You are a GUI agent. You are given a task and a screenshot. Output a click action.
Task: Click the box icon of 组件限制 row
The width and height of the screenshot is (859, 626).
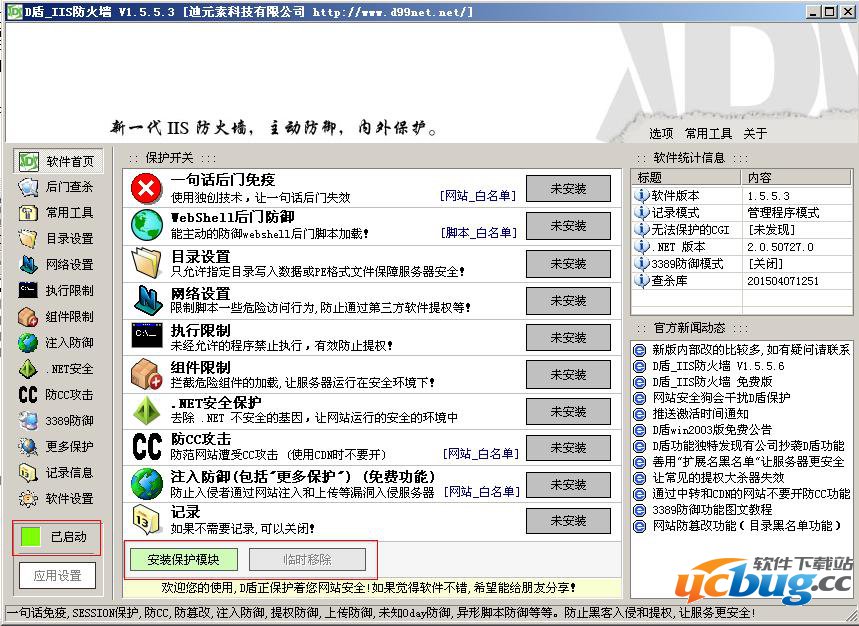click(x=147, y=374)
